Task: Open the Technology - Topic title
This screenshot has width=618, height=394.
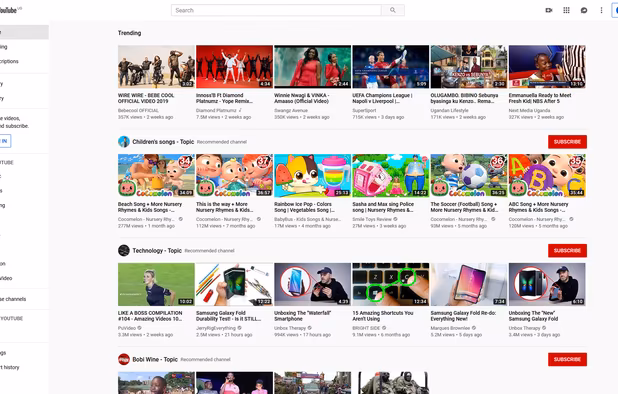Action: click(157, 251)
